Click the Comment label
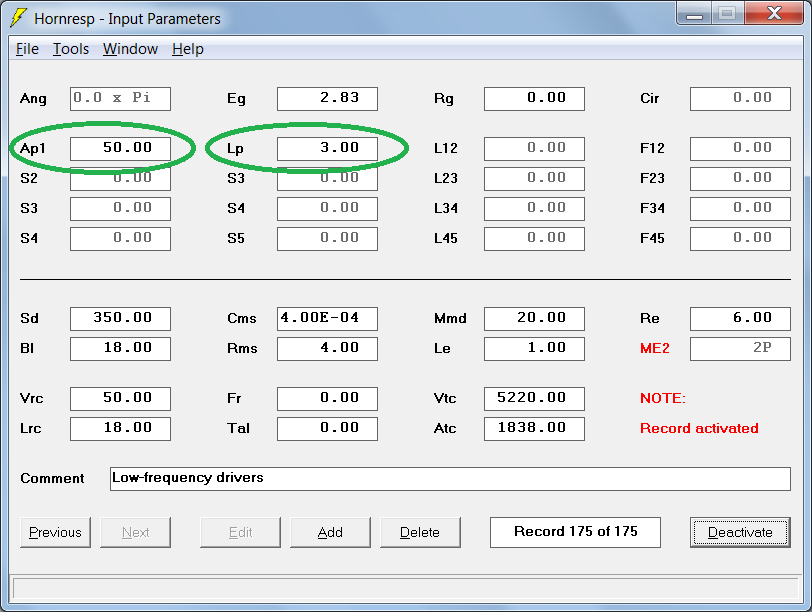The image size is (812, 612). (52, 478)
